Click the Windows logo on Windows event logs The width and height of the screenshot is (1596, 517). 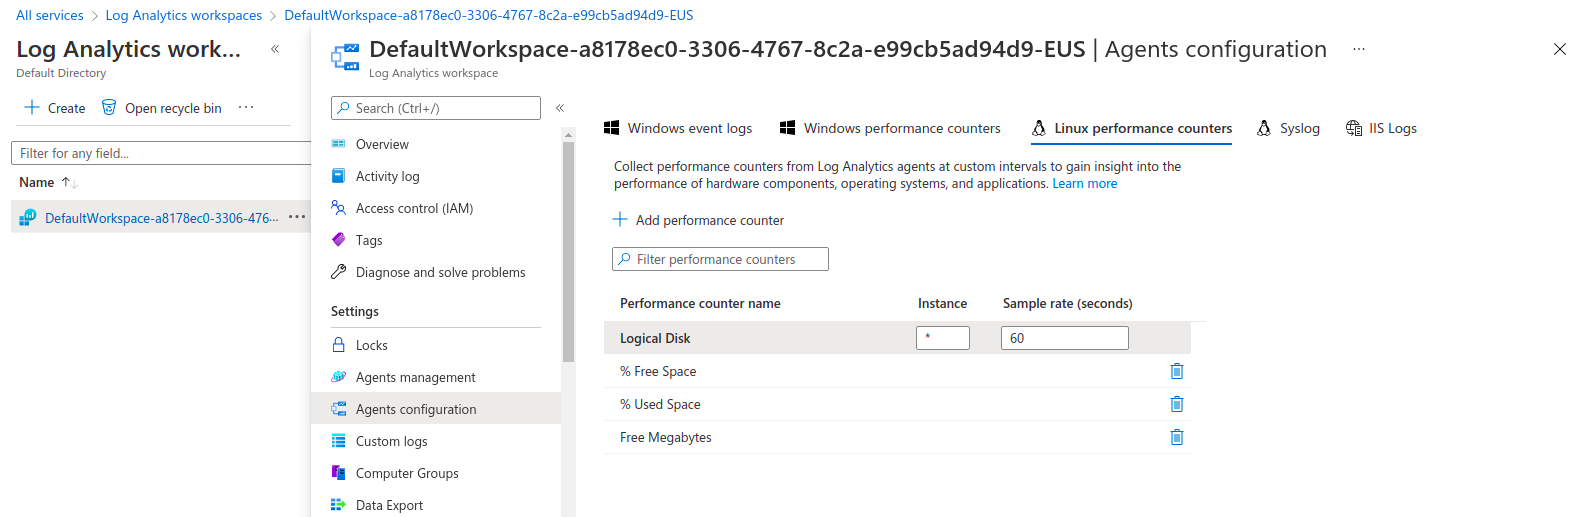coord(612,128)
